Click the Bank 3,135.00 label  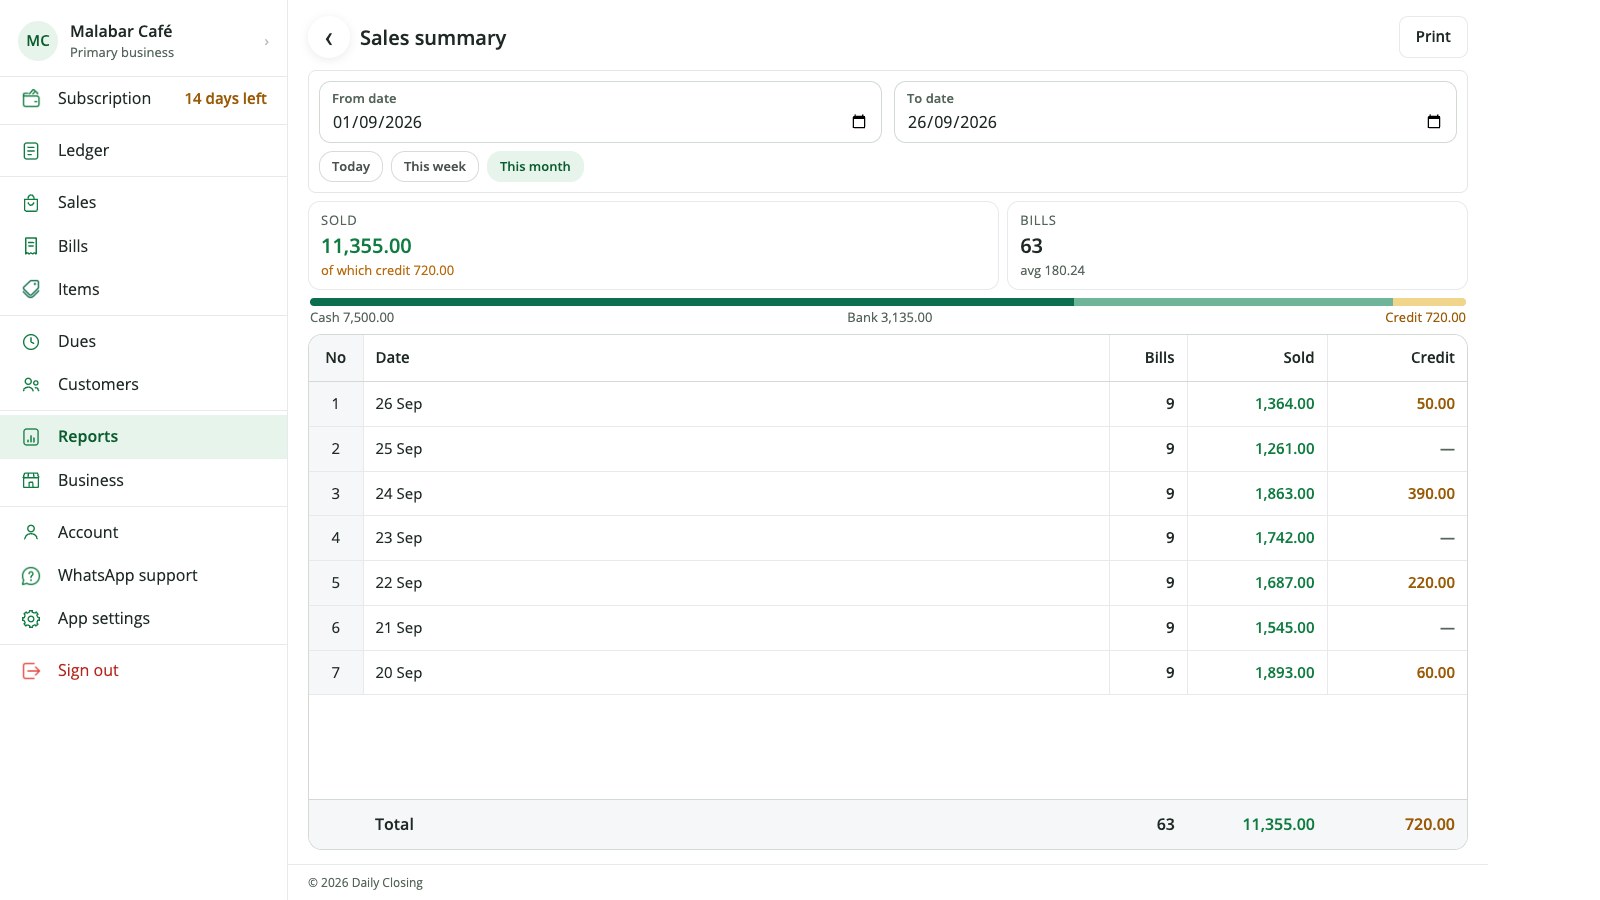click(889, 318)
